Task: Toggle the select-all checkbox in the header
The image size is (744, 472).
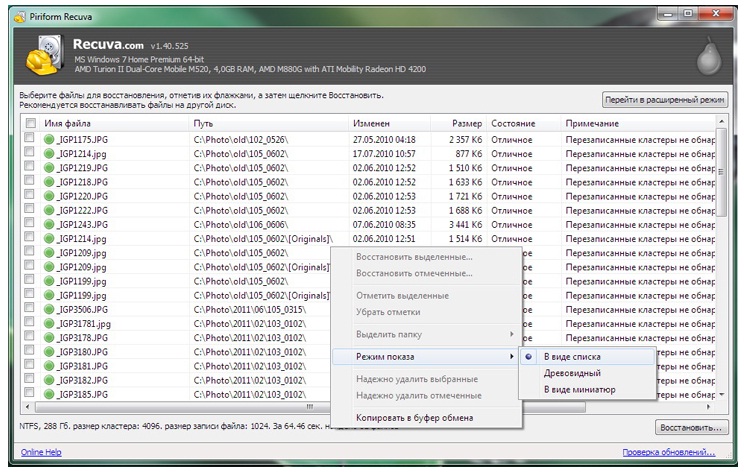Action: (31, 123)
